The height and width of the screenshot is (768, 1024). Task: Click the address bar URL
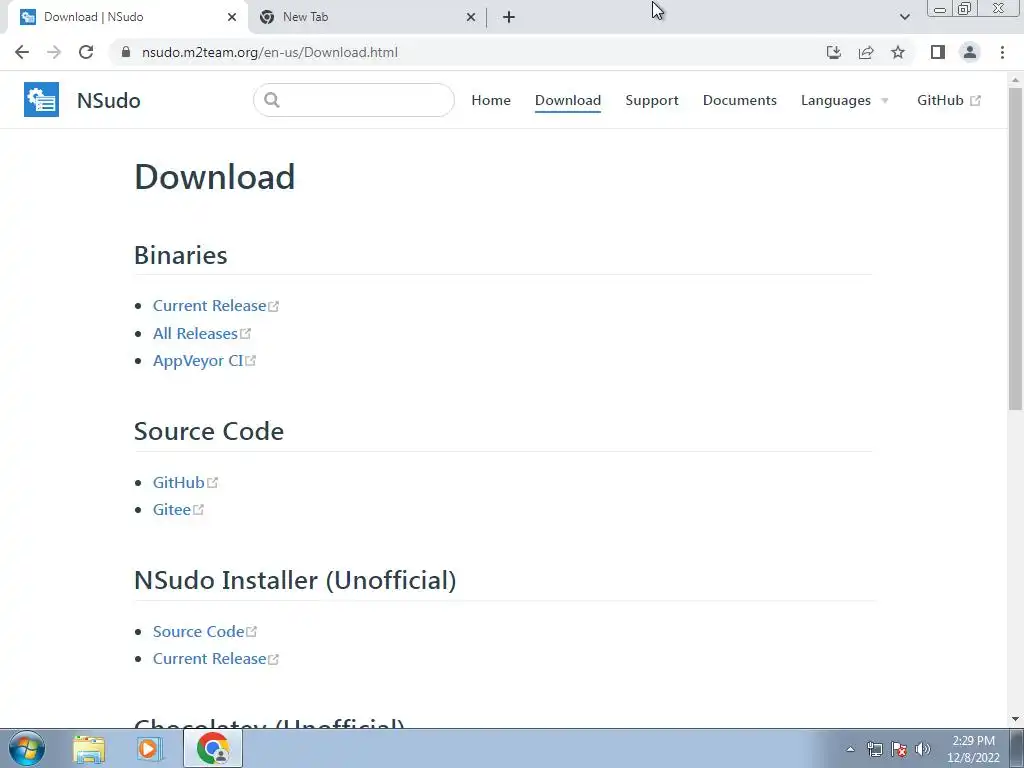(269, 52)
